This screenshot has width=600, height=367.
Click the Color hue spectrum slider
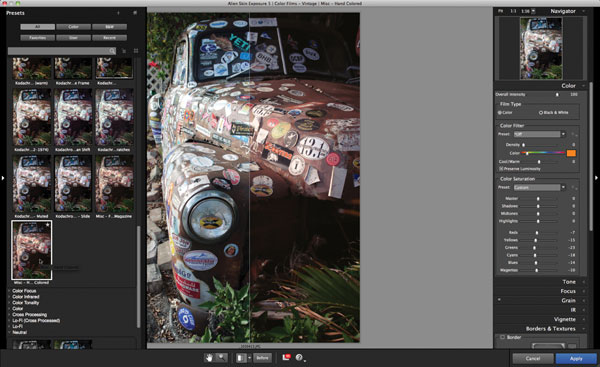(543, 153)
